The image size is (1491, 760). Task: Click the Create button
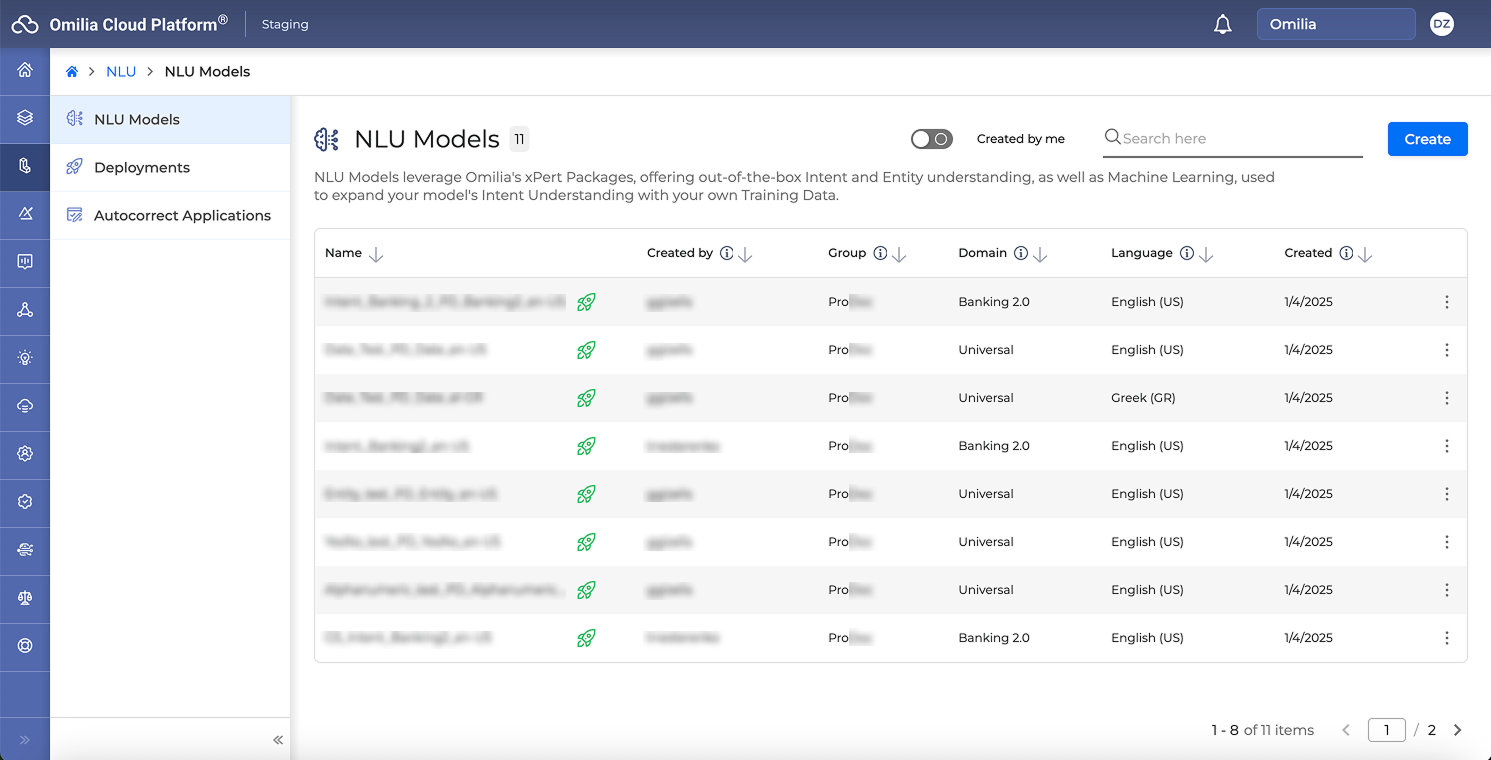pyautogui.click(x=1427, y=139)
